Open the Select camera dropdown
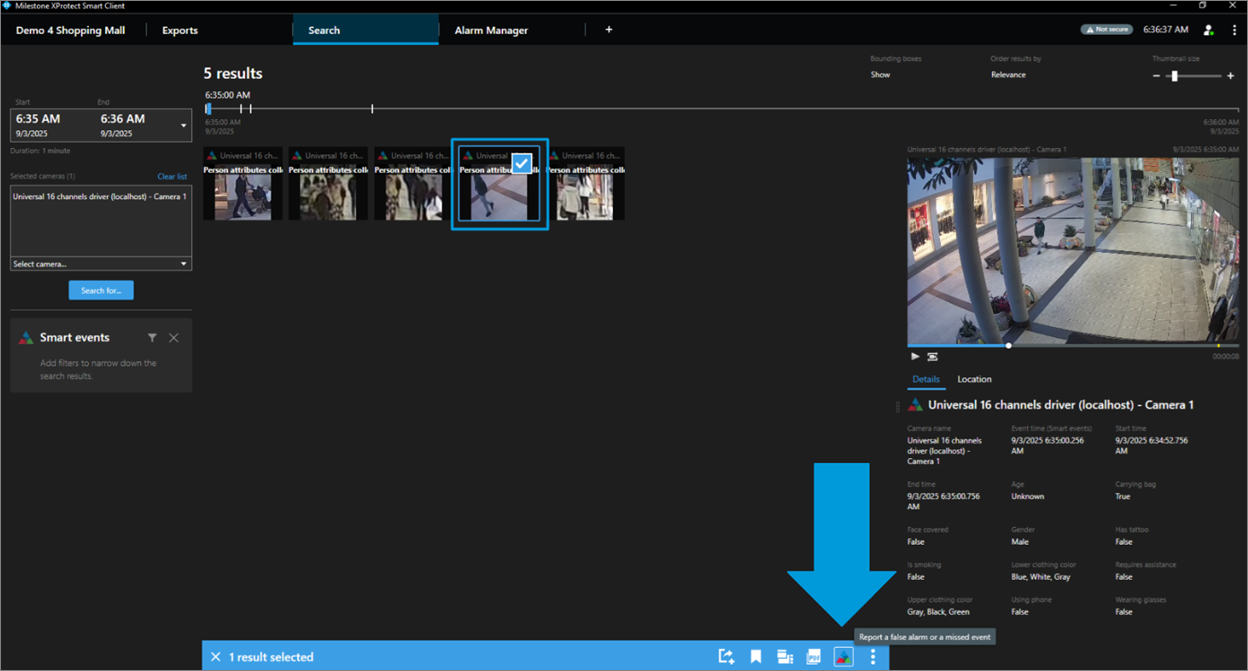This screenshot has height=671, width=1248. click(x=101, y=264)
